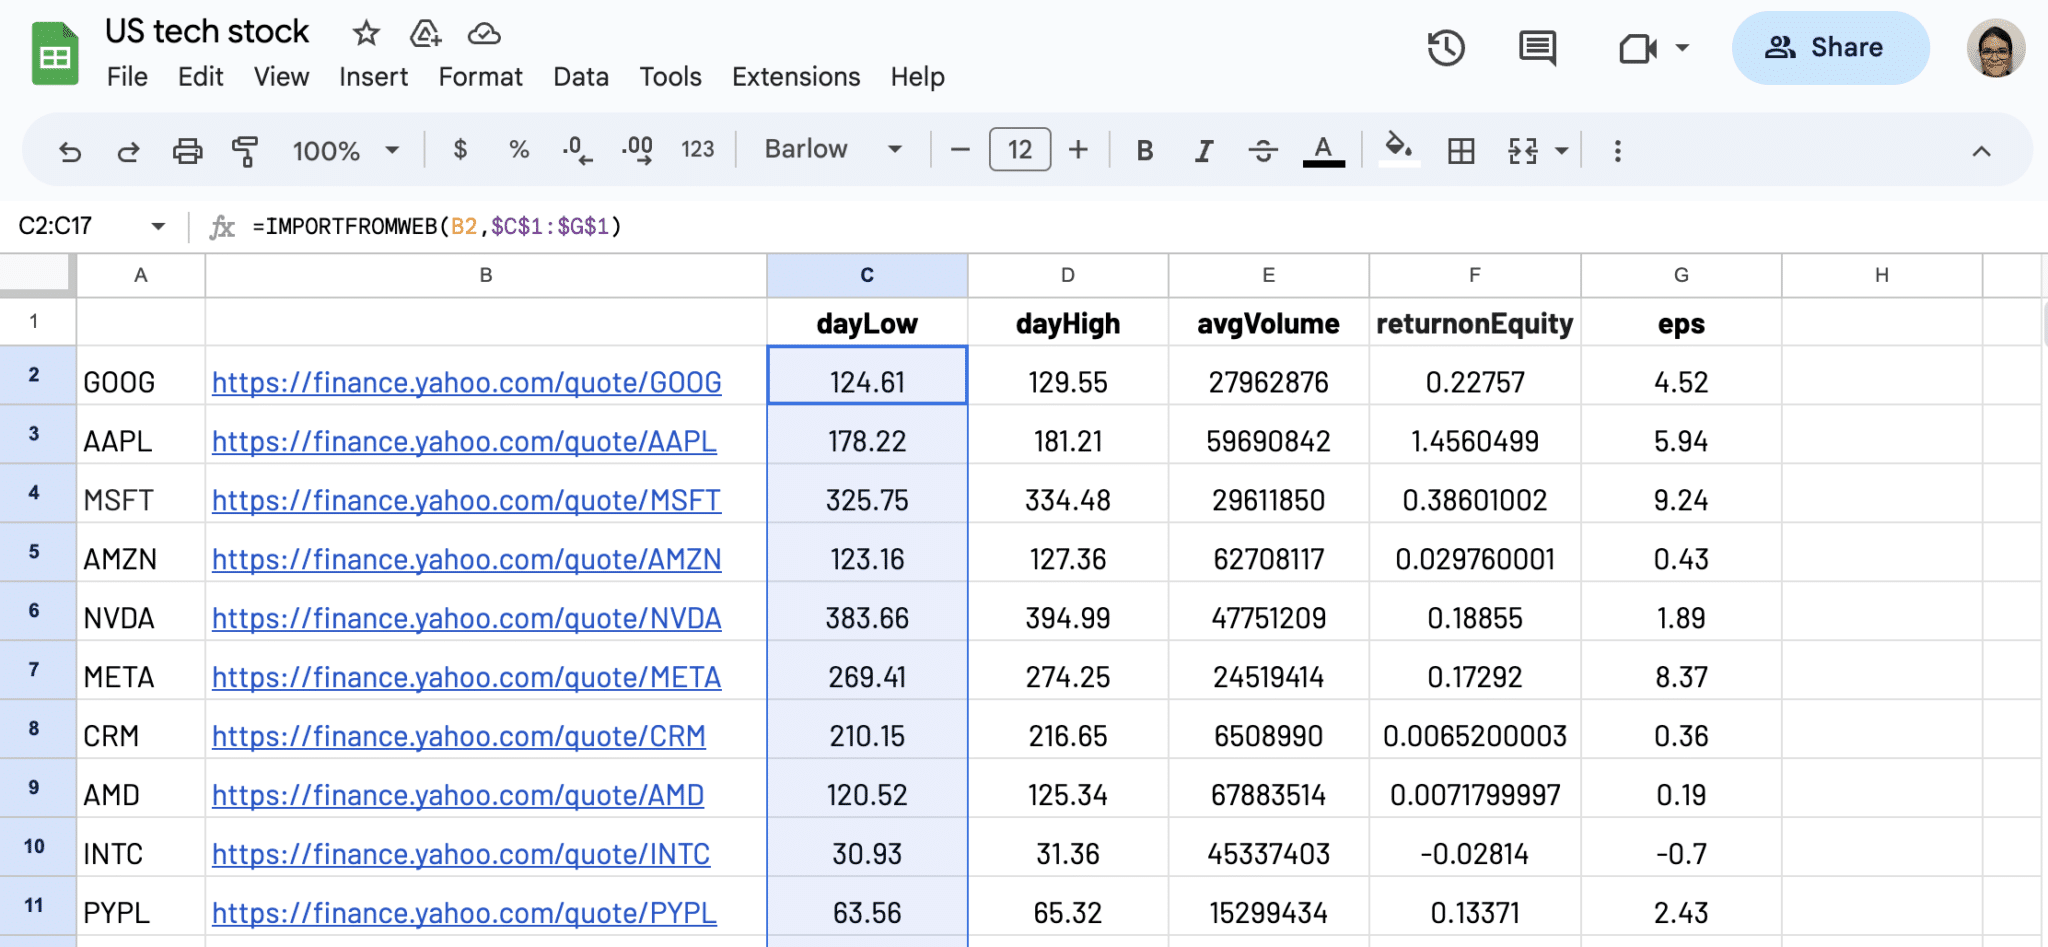Viewport: 2048px width, 947px height.
Task: Click the undo arrow icon
Action: [x=69, y=151]
